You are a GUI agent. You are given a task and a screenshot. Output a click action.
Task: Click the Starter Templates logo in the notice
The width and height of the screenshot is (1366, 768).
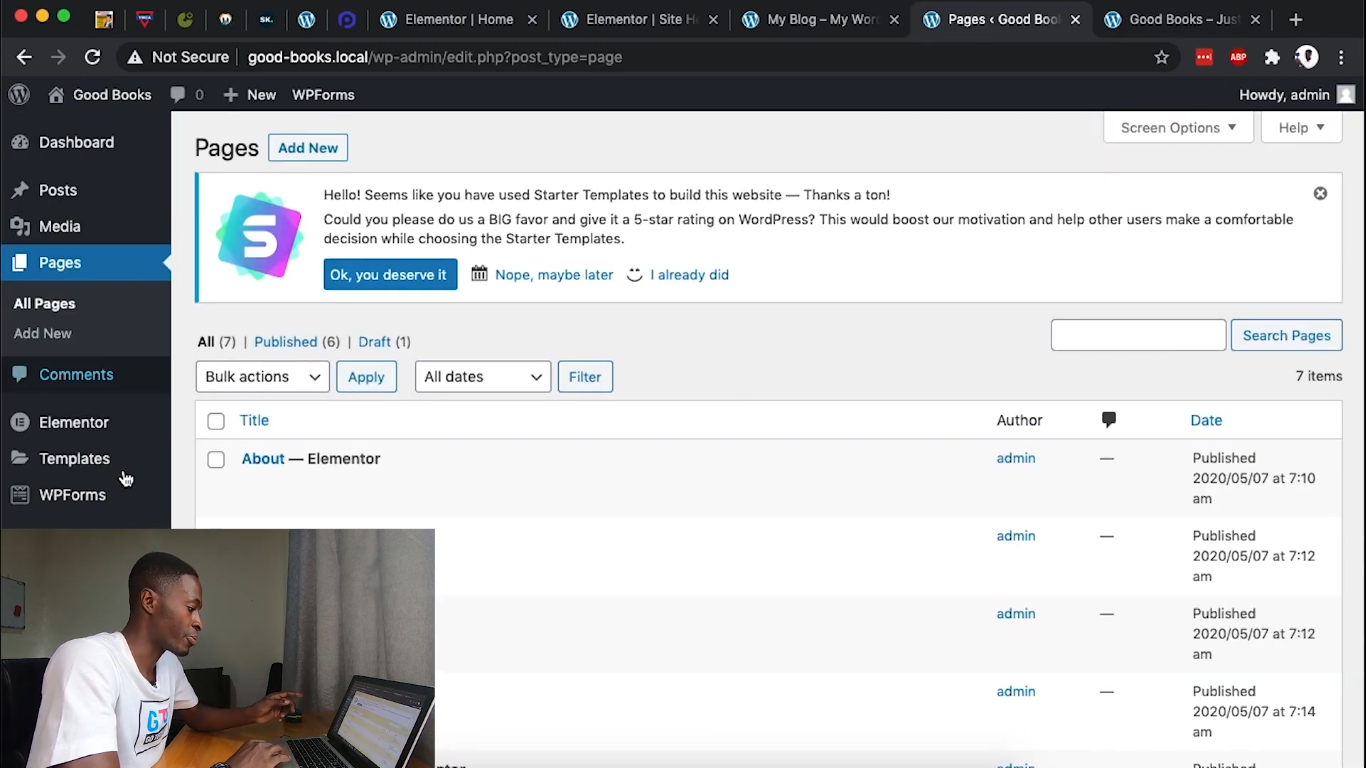point(259,236)
